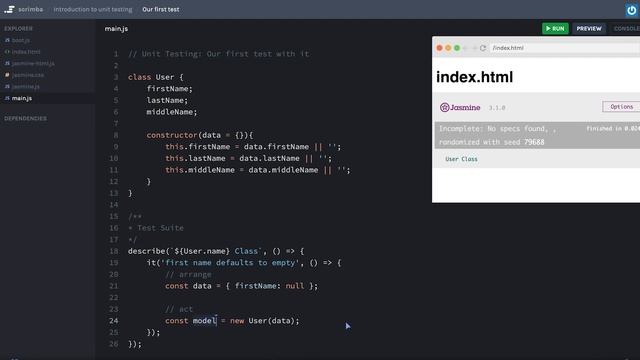640x360 pixels.
Task: Click the it('first name defaults to empty') line
Action: click(244, 263)
